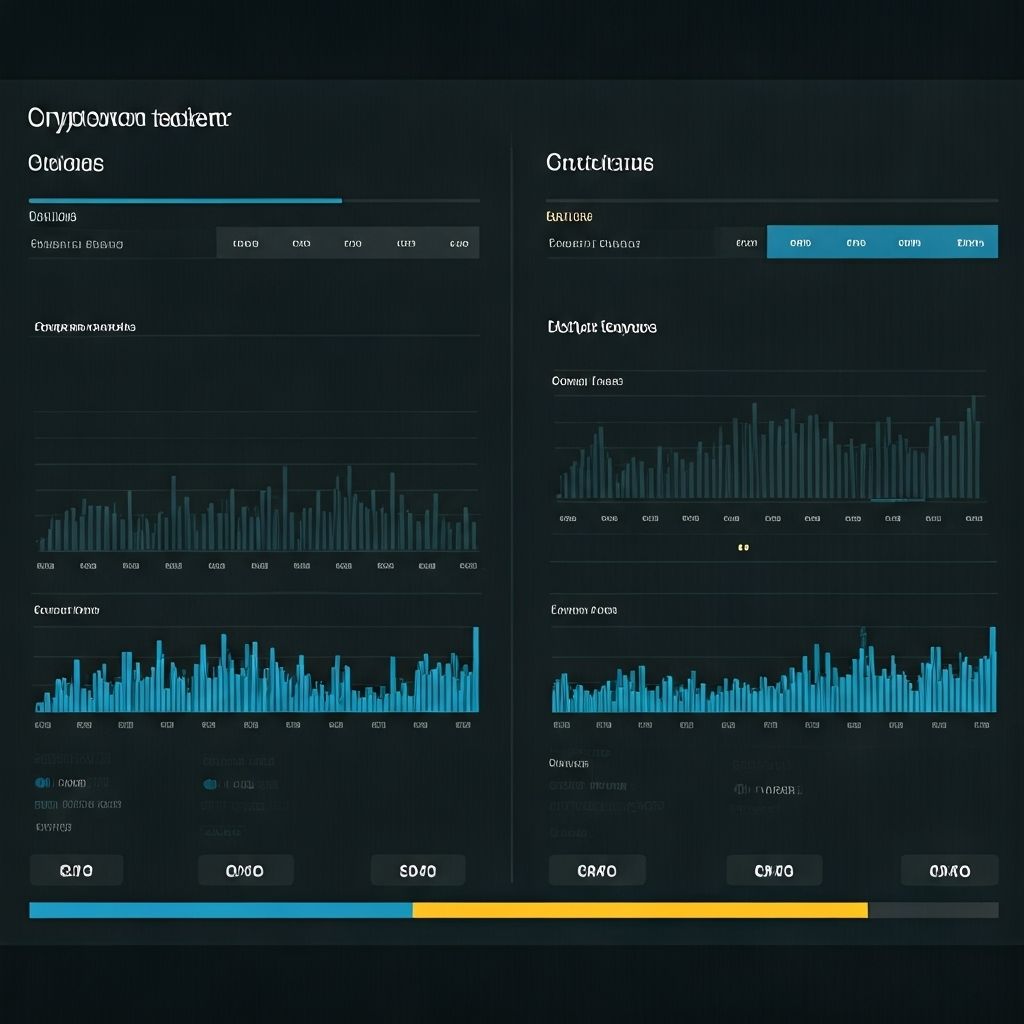This screenshot has height=1024, width=1024.
Task: Select the last bar in the bottom-right chart
Action: [x=993, y=670]
